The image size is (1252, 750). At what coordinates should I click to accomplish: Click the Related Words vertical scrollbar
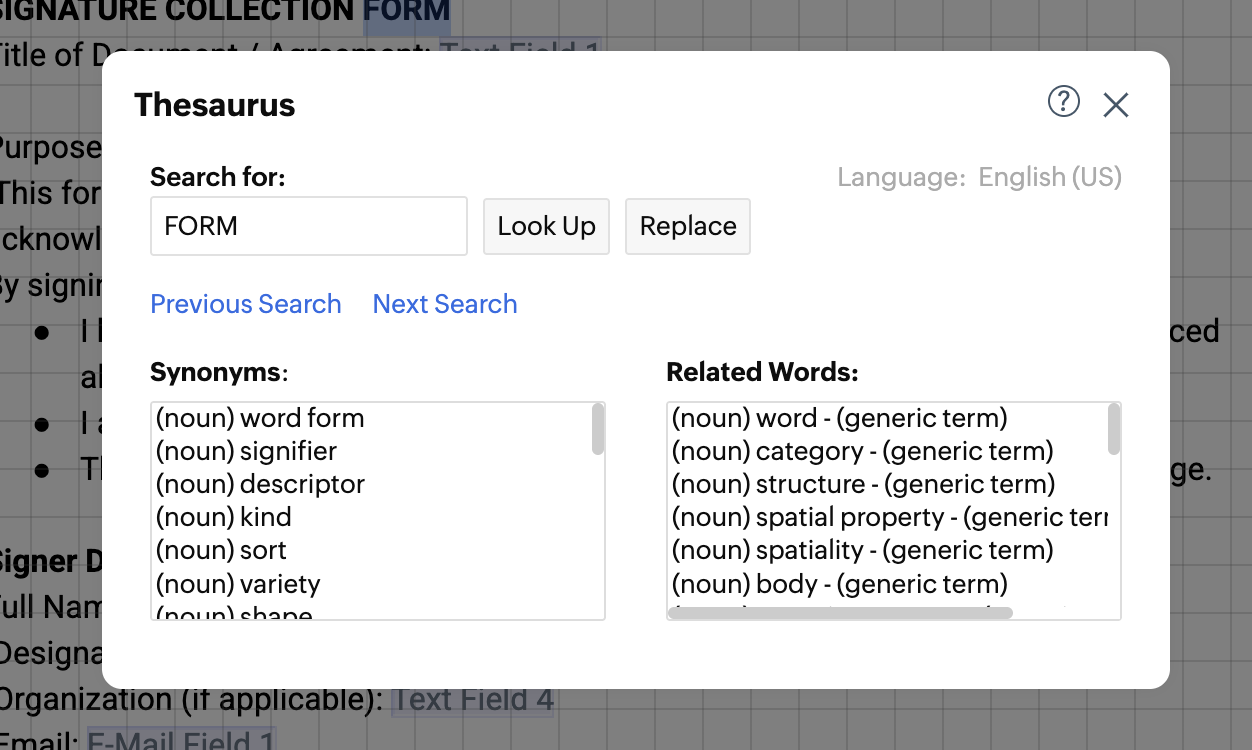1114,430
